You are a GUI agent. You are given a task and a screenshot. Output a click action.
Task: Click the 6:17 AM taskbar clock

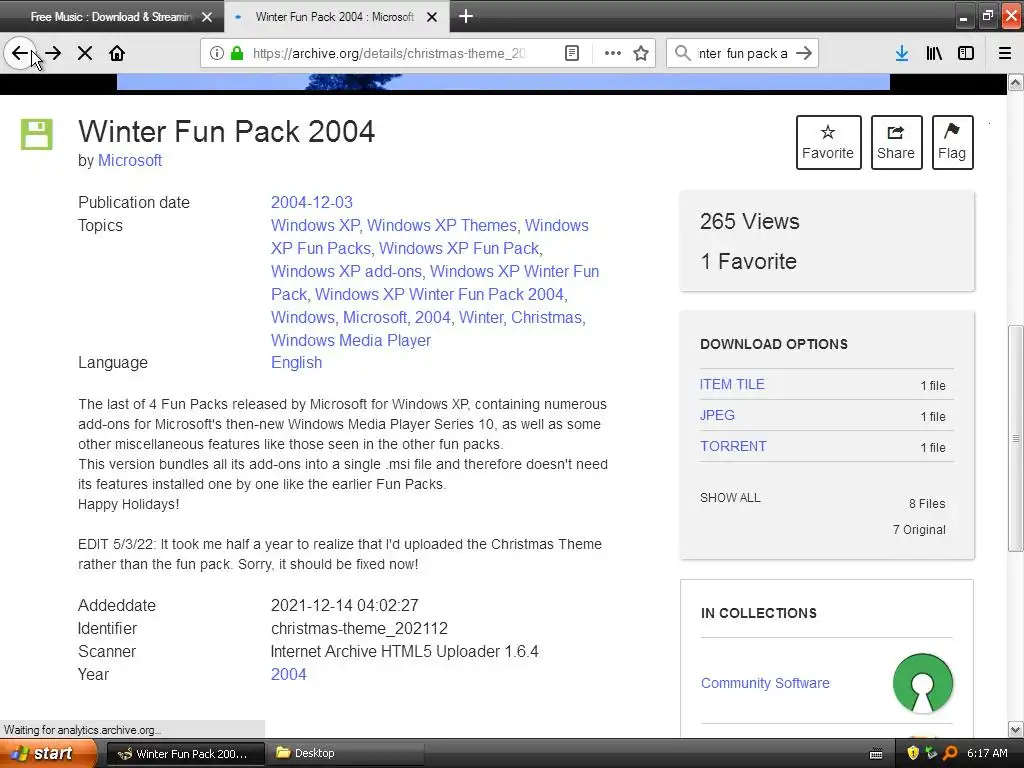click(x=987, y=754)
